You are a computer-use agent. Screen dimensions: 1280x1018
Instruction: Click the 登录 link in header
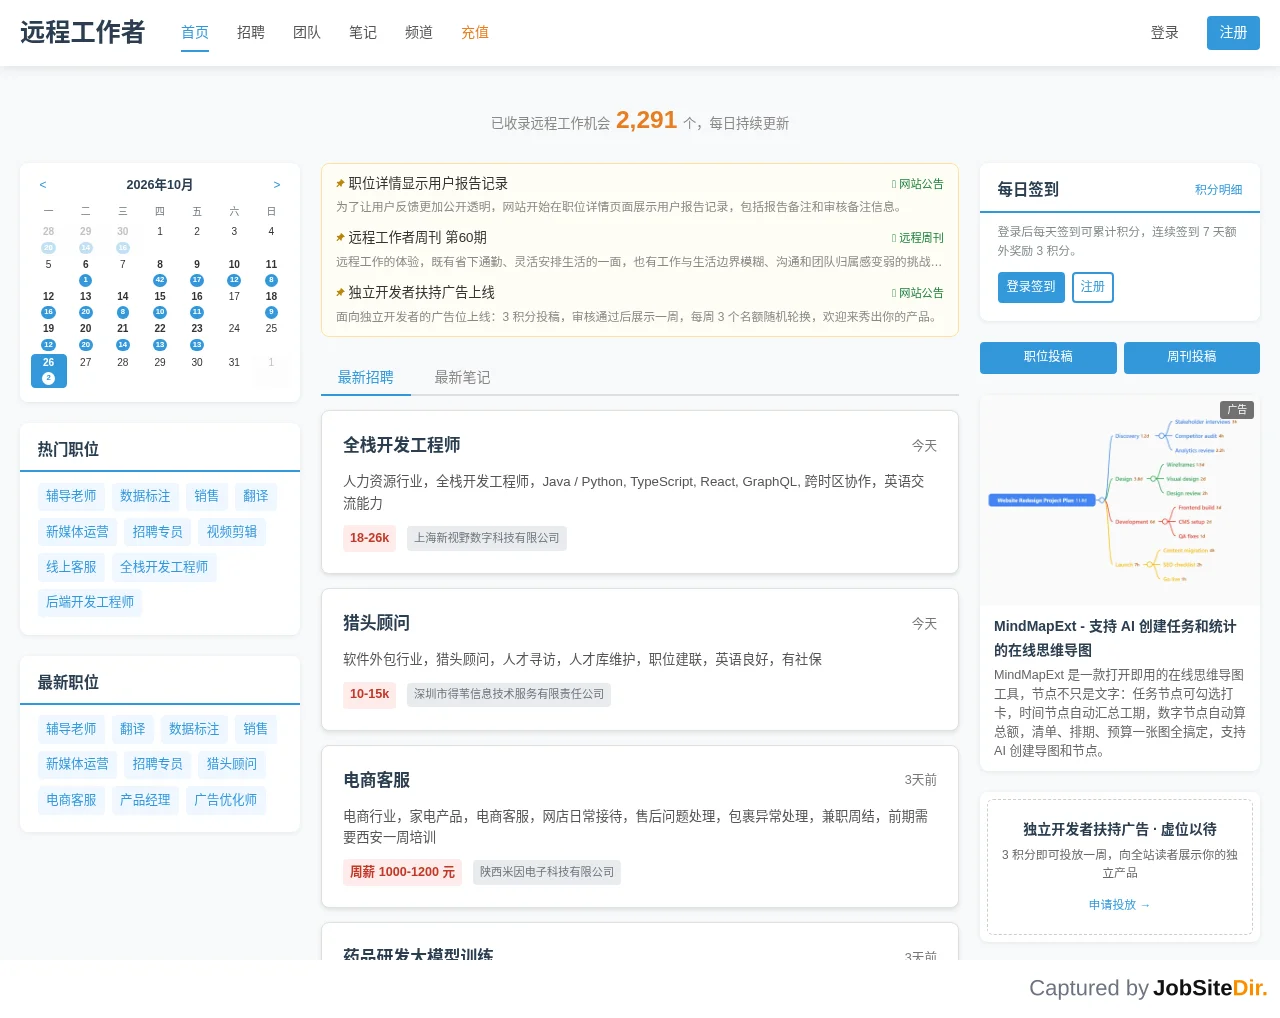(1165, 33)
